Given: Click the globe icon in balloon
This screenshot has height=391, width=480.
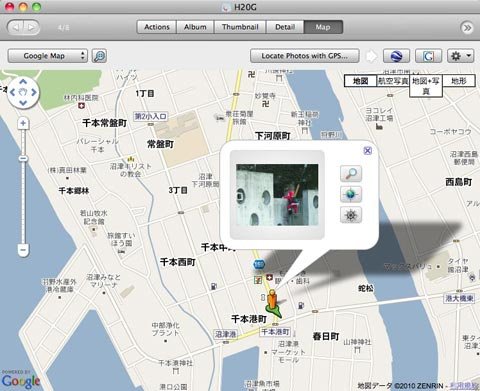Looking at the screenshot, I should [x=351, y=194].
